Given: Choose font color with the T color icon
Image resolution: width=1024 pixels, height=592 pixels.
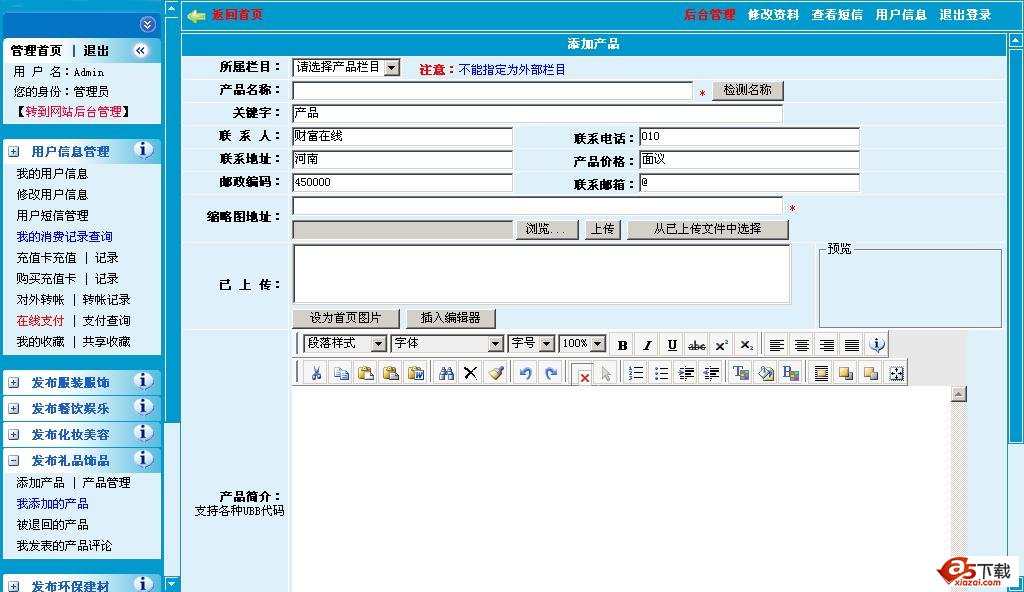Looking at the screenshot, I should click(x=741, y=373).
